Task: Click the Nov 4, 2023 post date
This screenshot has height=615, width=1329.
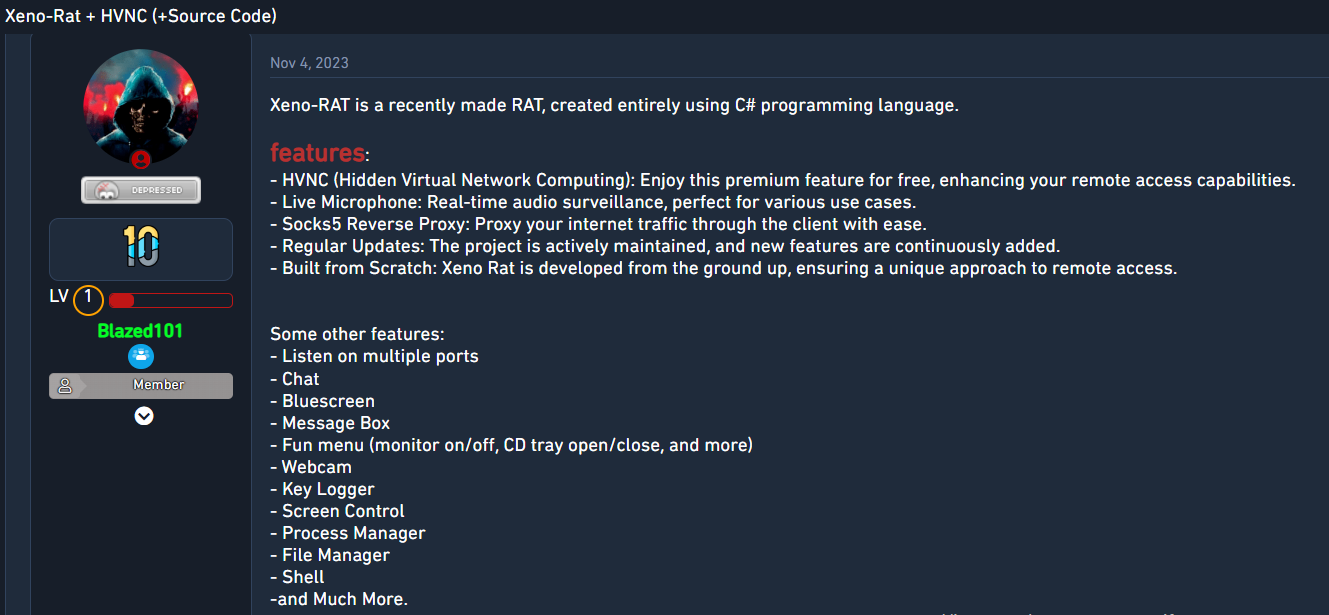Action: [309, 63]
